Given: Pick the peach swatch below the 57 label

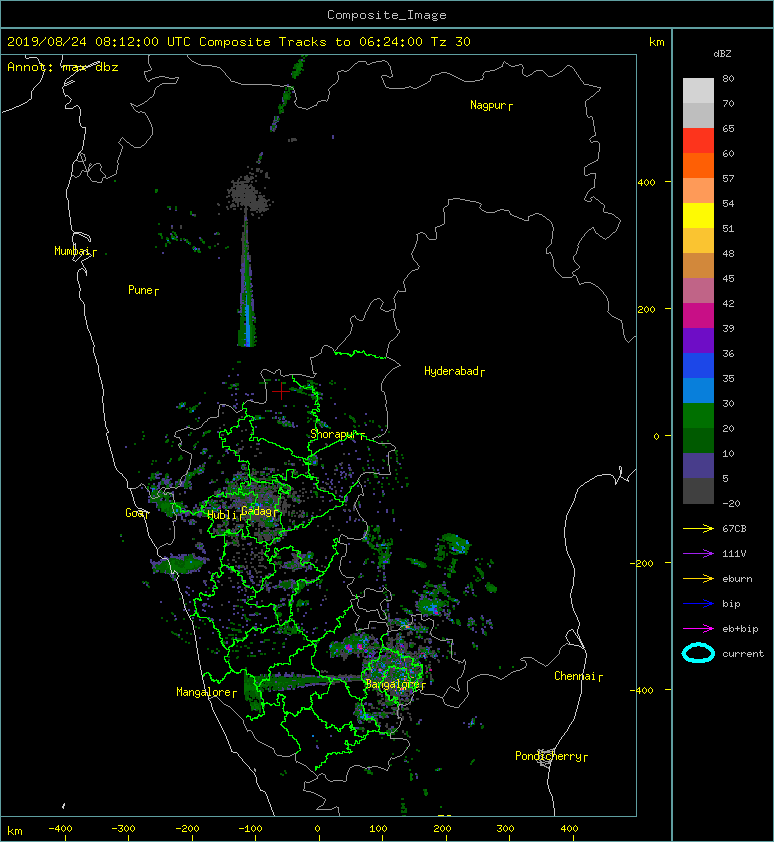Looking at the screenshot, I should pyautogui.click(x=698, y=191).
